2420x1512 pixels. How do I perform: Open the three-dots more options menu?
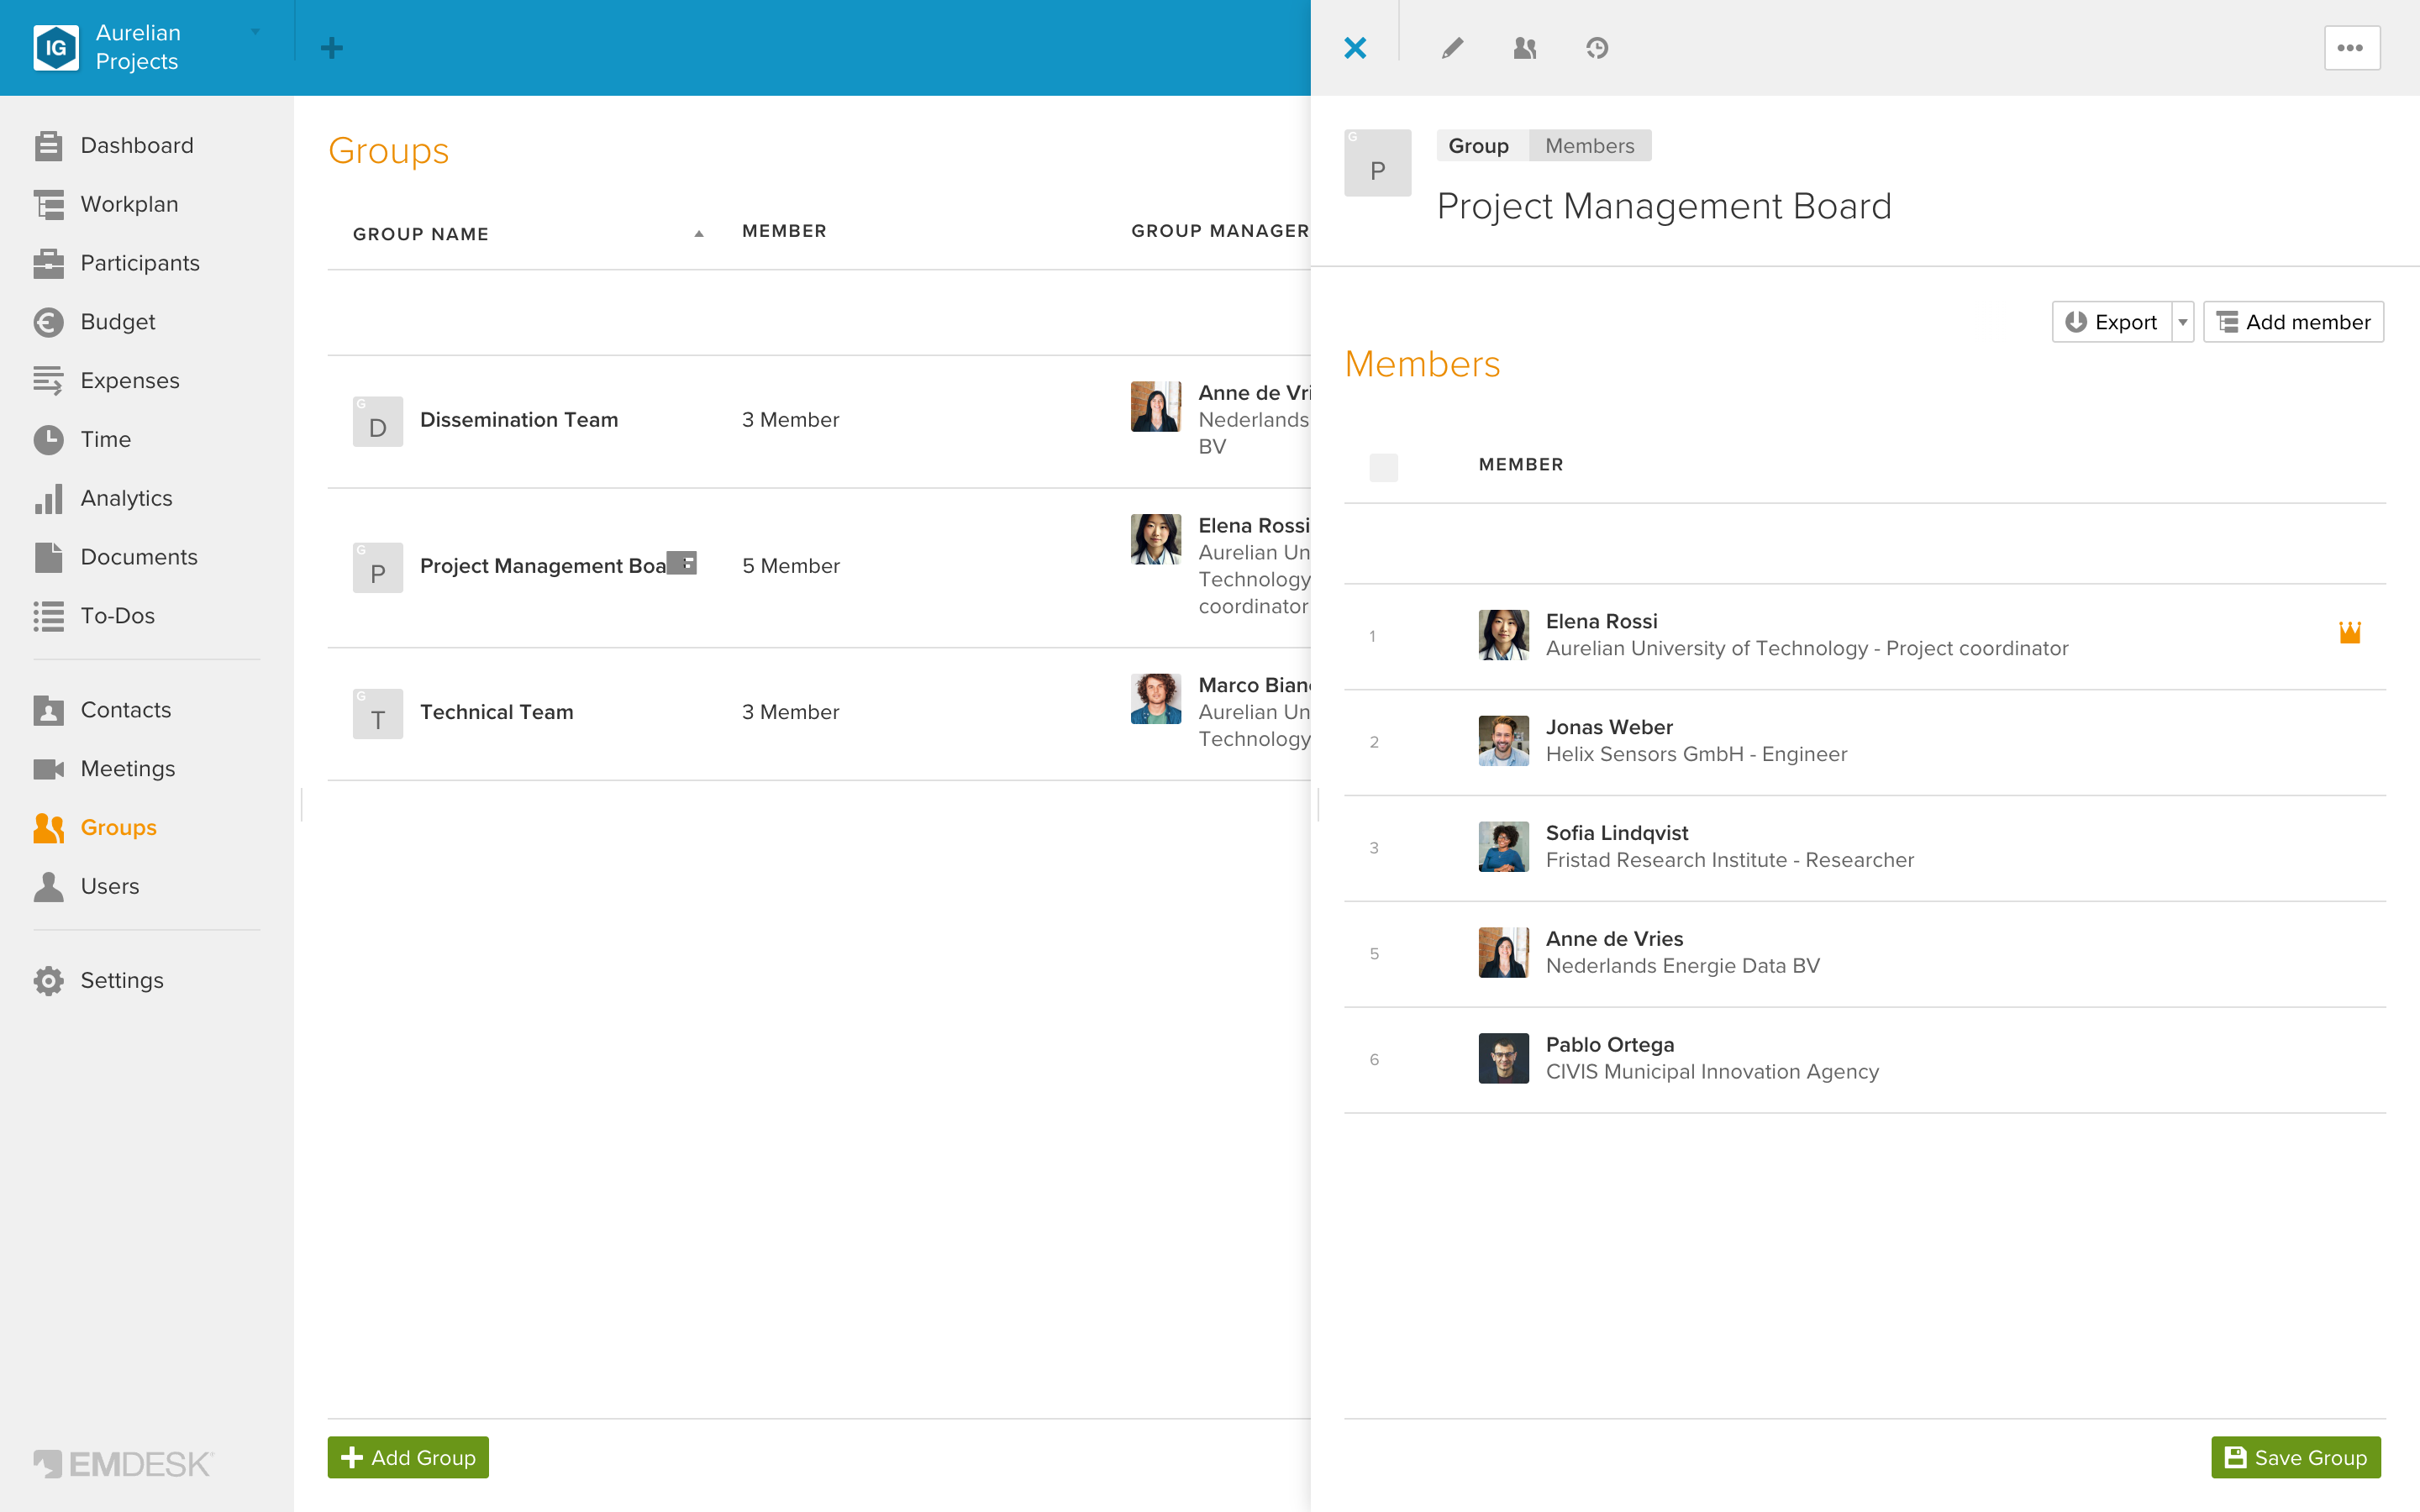pyautogui.click(x=2351, y=48)
